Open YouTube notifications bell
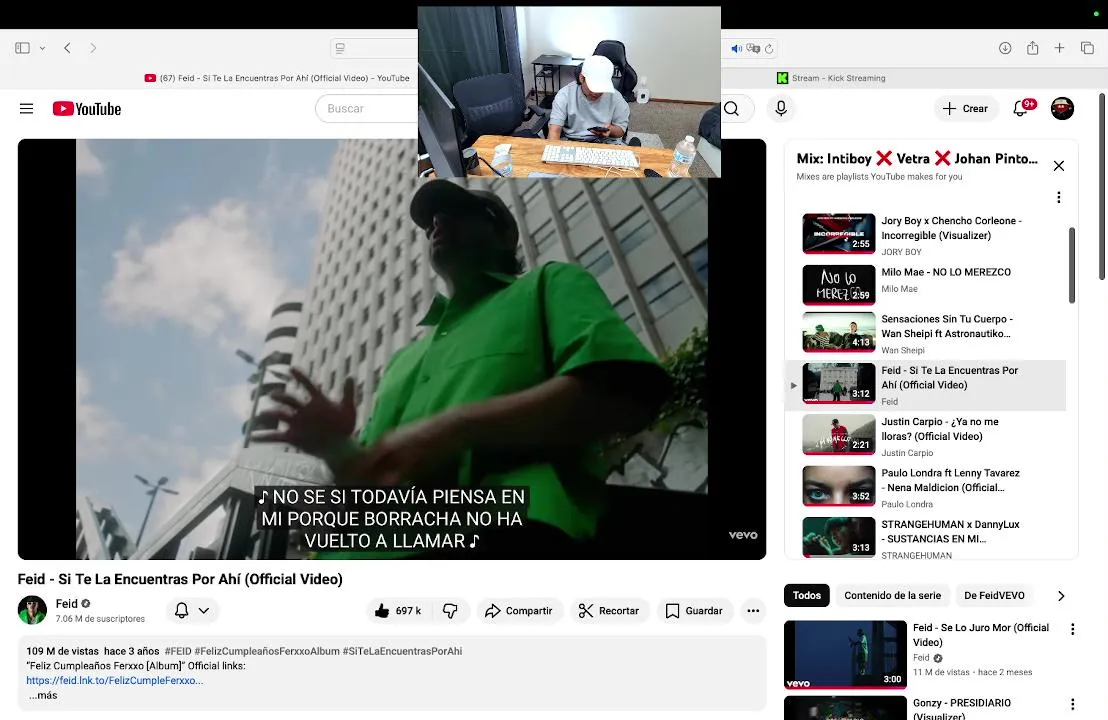Viewport: 1108px width, 720px height. pyautogui.click(x=1020, y=108)
